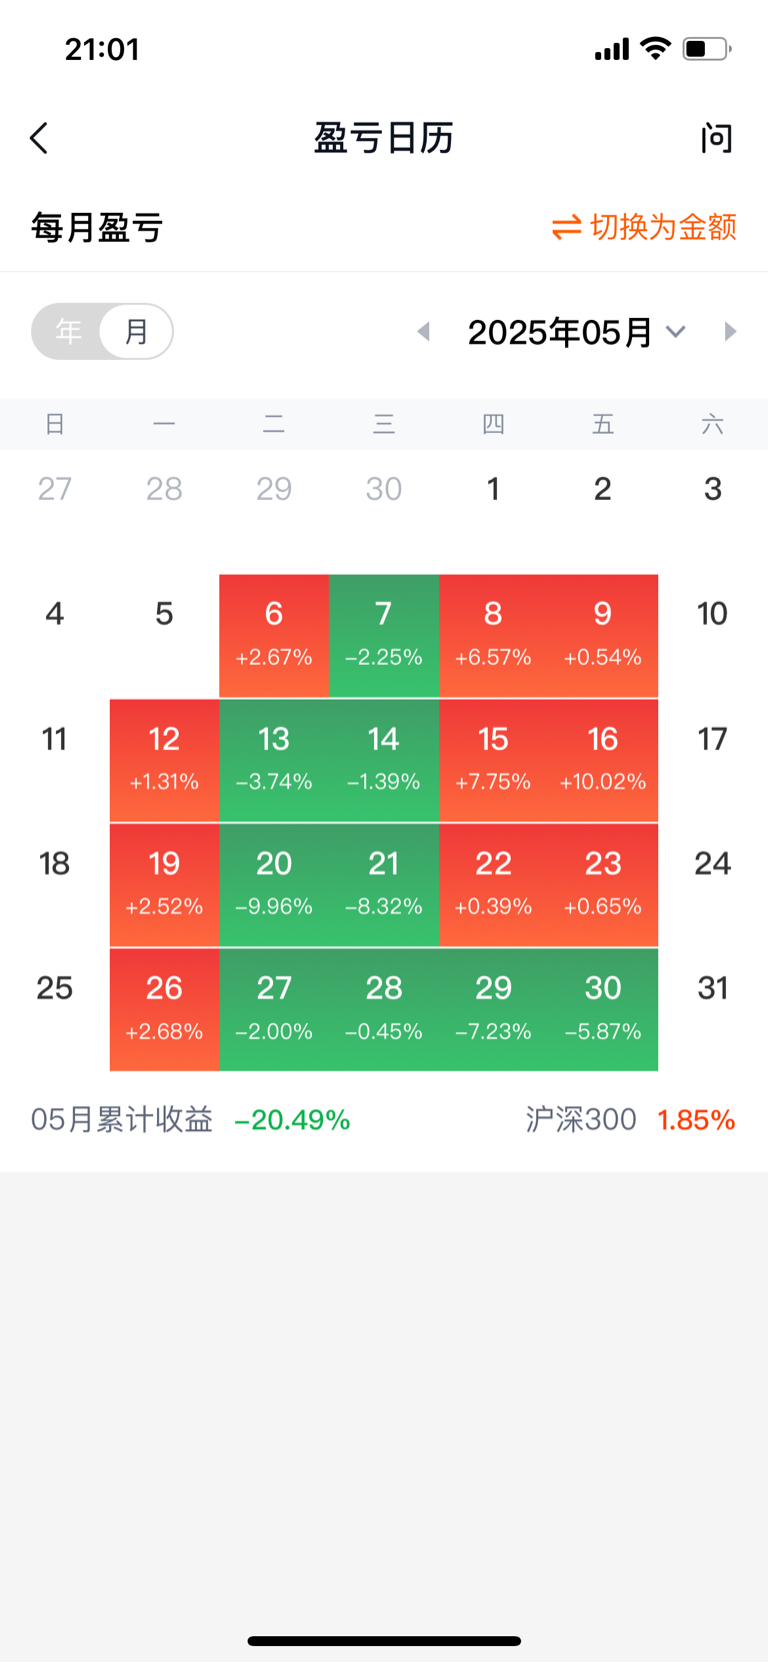The width and height of the screenshot is (768, 1663).
Task: Click the chevron next to 2025年05月
Action: [x=676, y=332]
